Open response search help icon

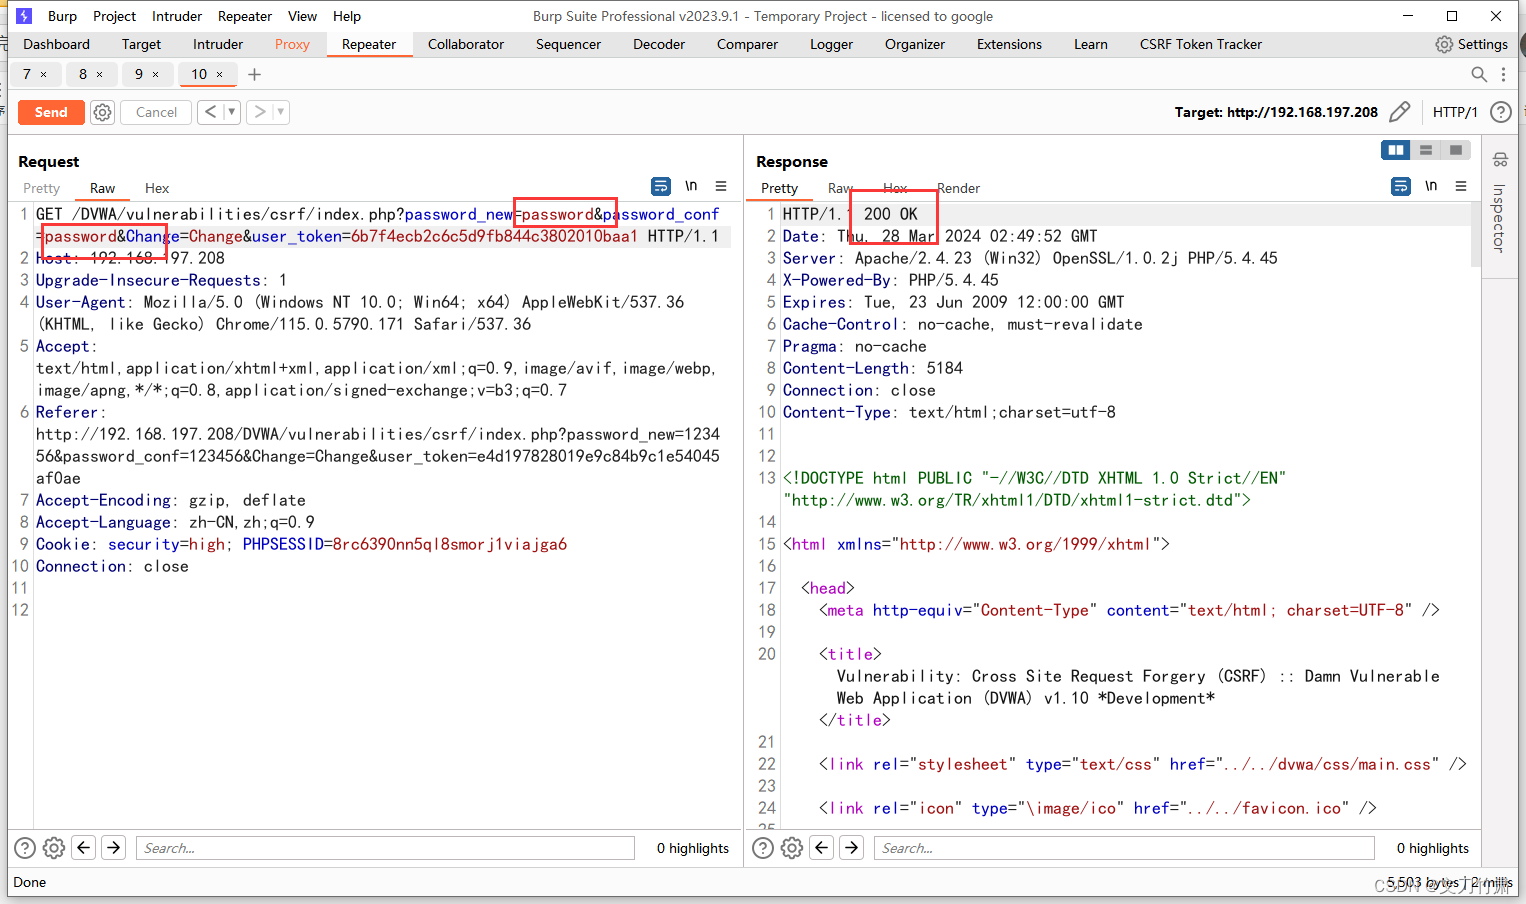click(763, 848)
